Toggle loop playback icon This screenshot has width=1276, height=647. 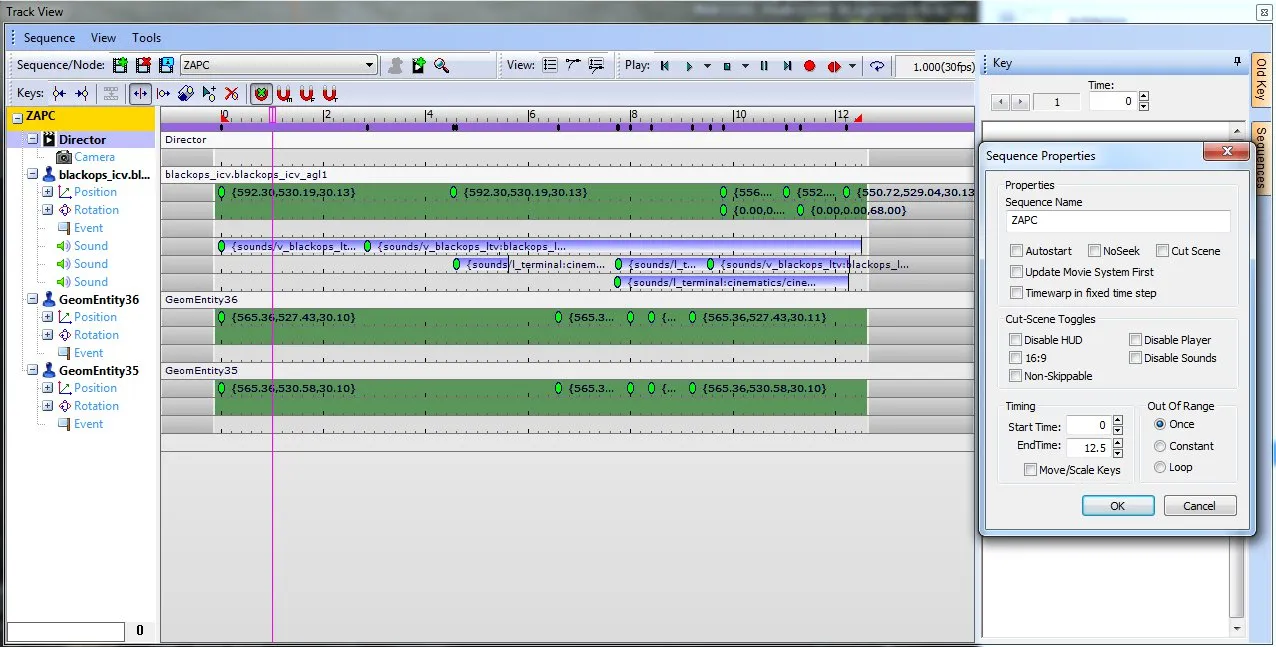[x=877, y=66]
